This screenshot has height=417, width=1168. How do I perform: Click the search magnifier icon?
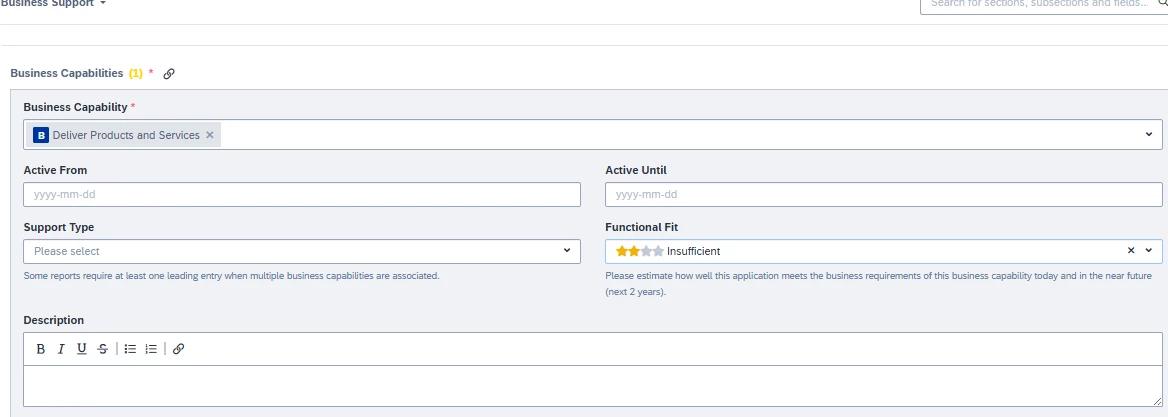[x=1163, y=3]
